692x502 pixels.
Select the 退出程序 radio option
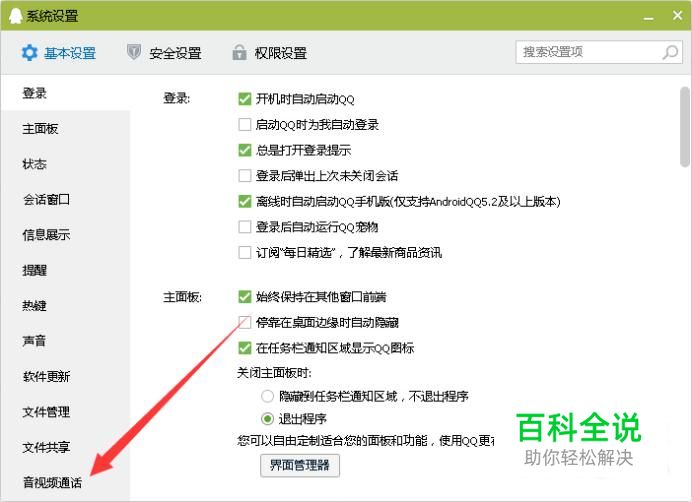pos(267,418)
